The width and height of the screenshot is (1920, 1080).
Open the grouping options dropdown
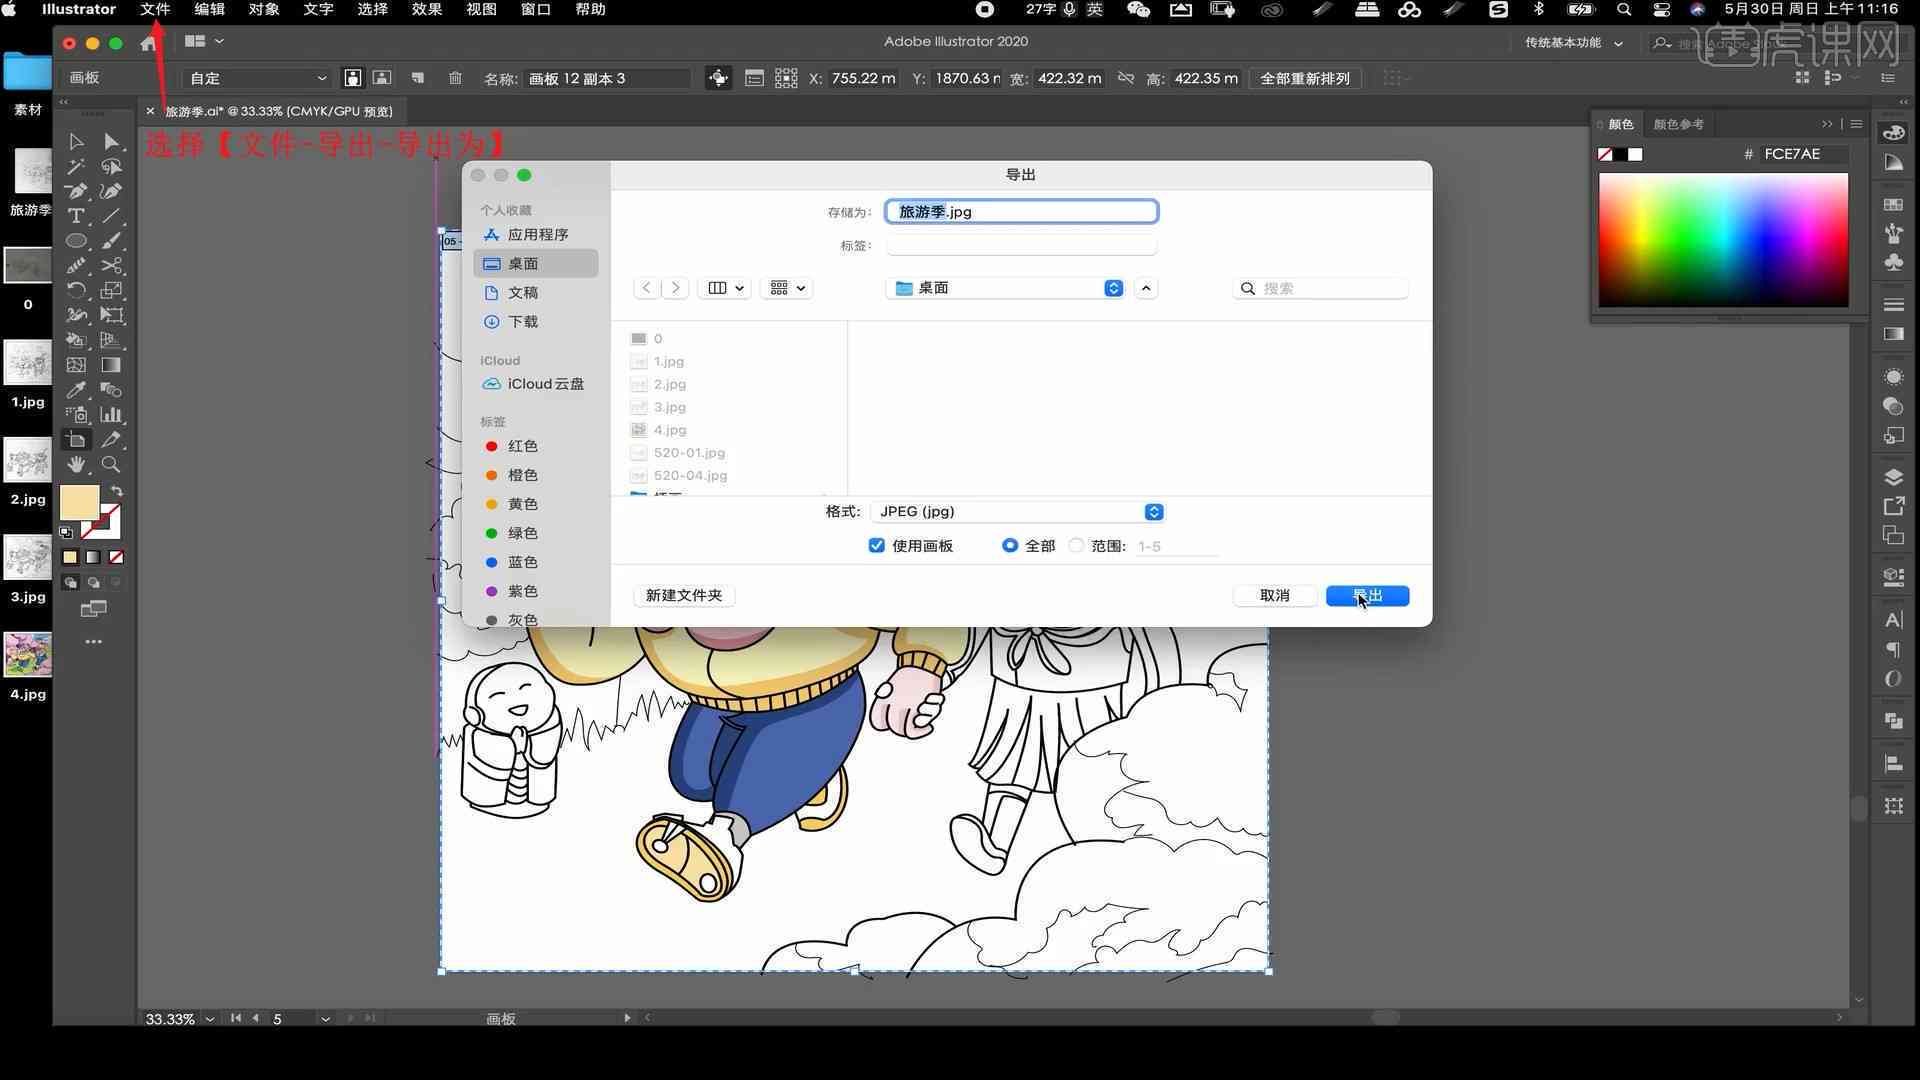[786, 288]
